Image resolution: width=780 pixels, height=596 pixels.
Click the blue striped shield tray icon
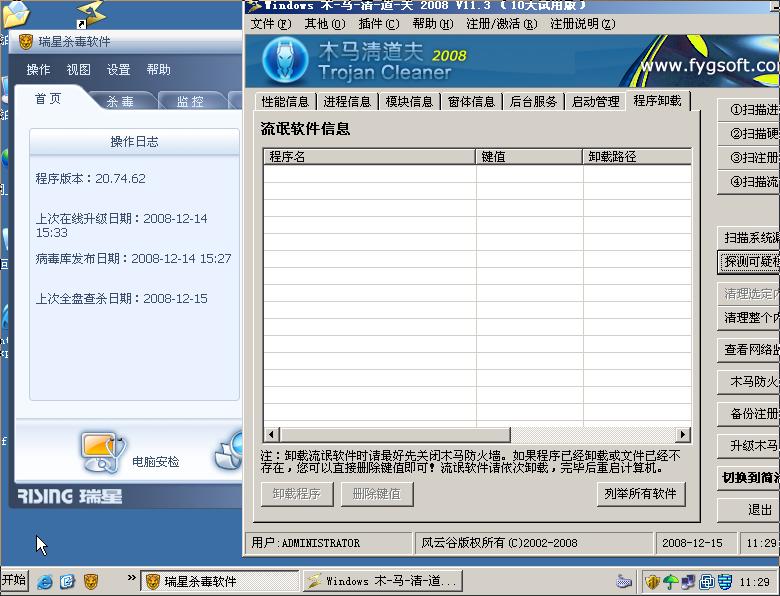[x=725, y=581]
